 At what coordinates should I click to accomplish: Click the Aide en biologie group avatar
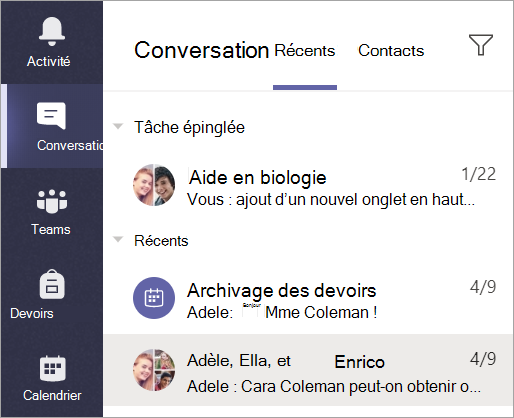tap(154, 185)
